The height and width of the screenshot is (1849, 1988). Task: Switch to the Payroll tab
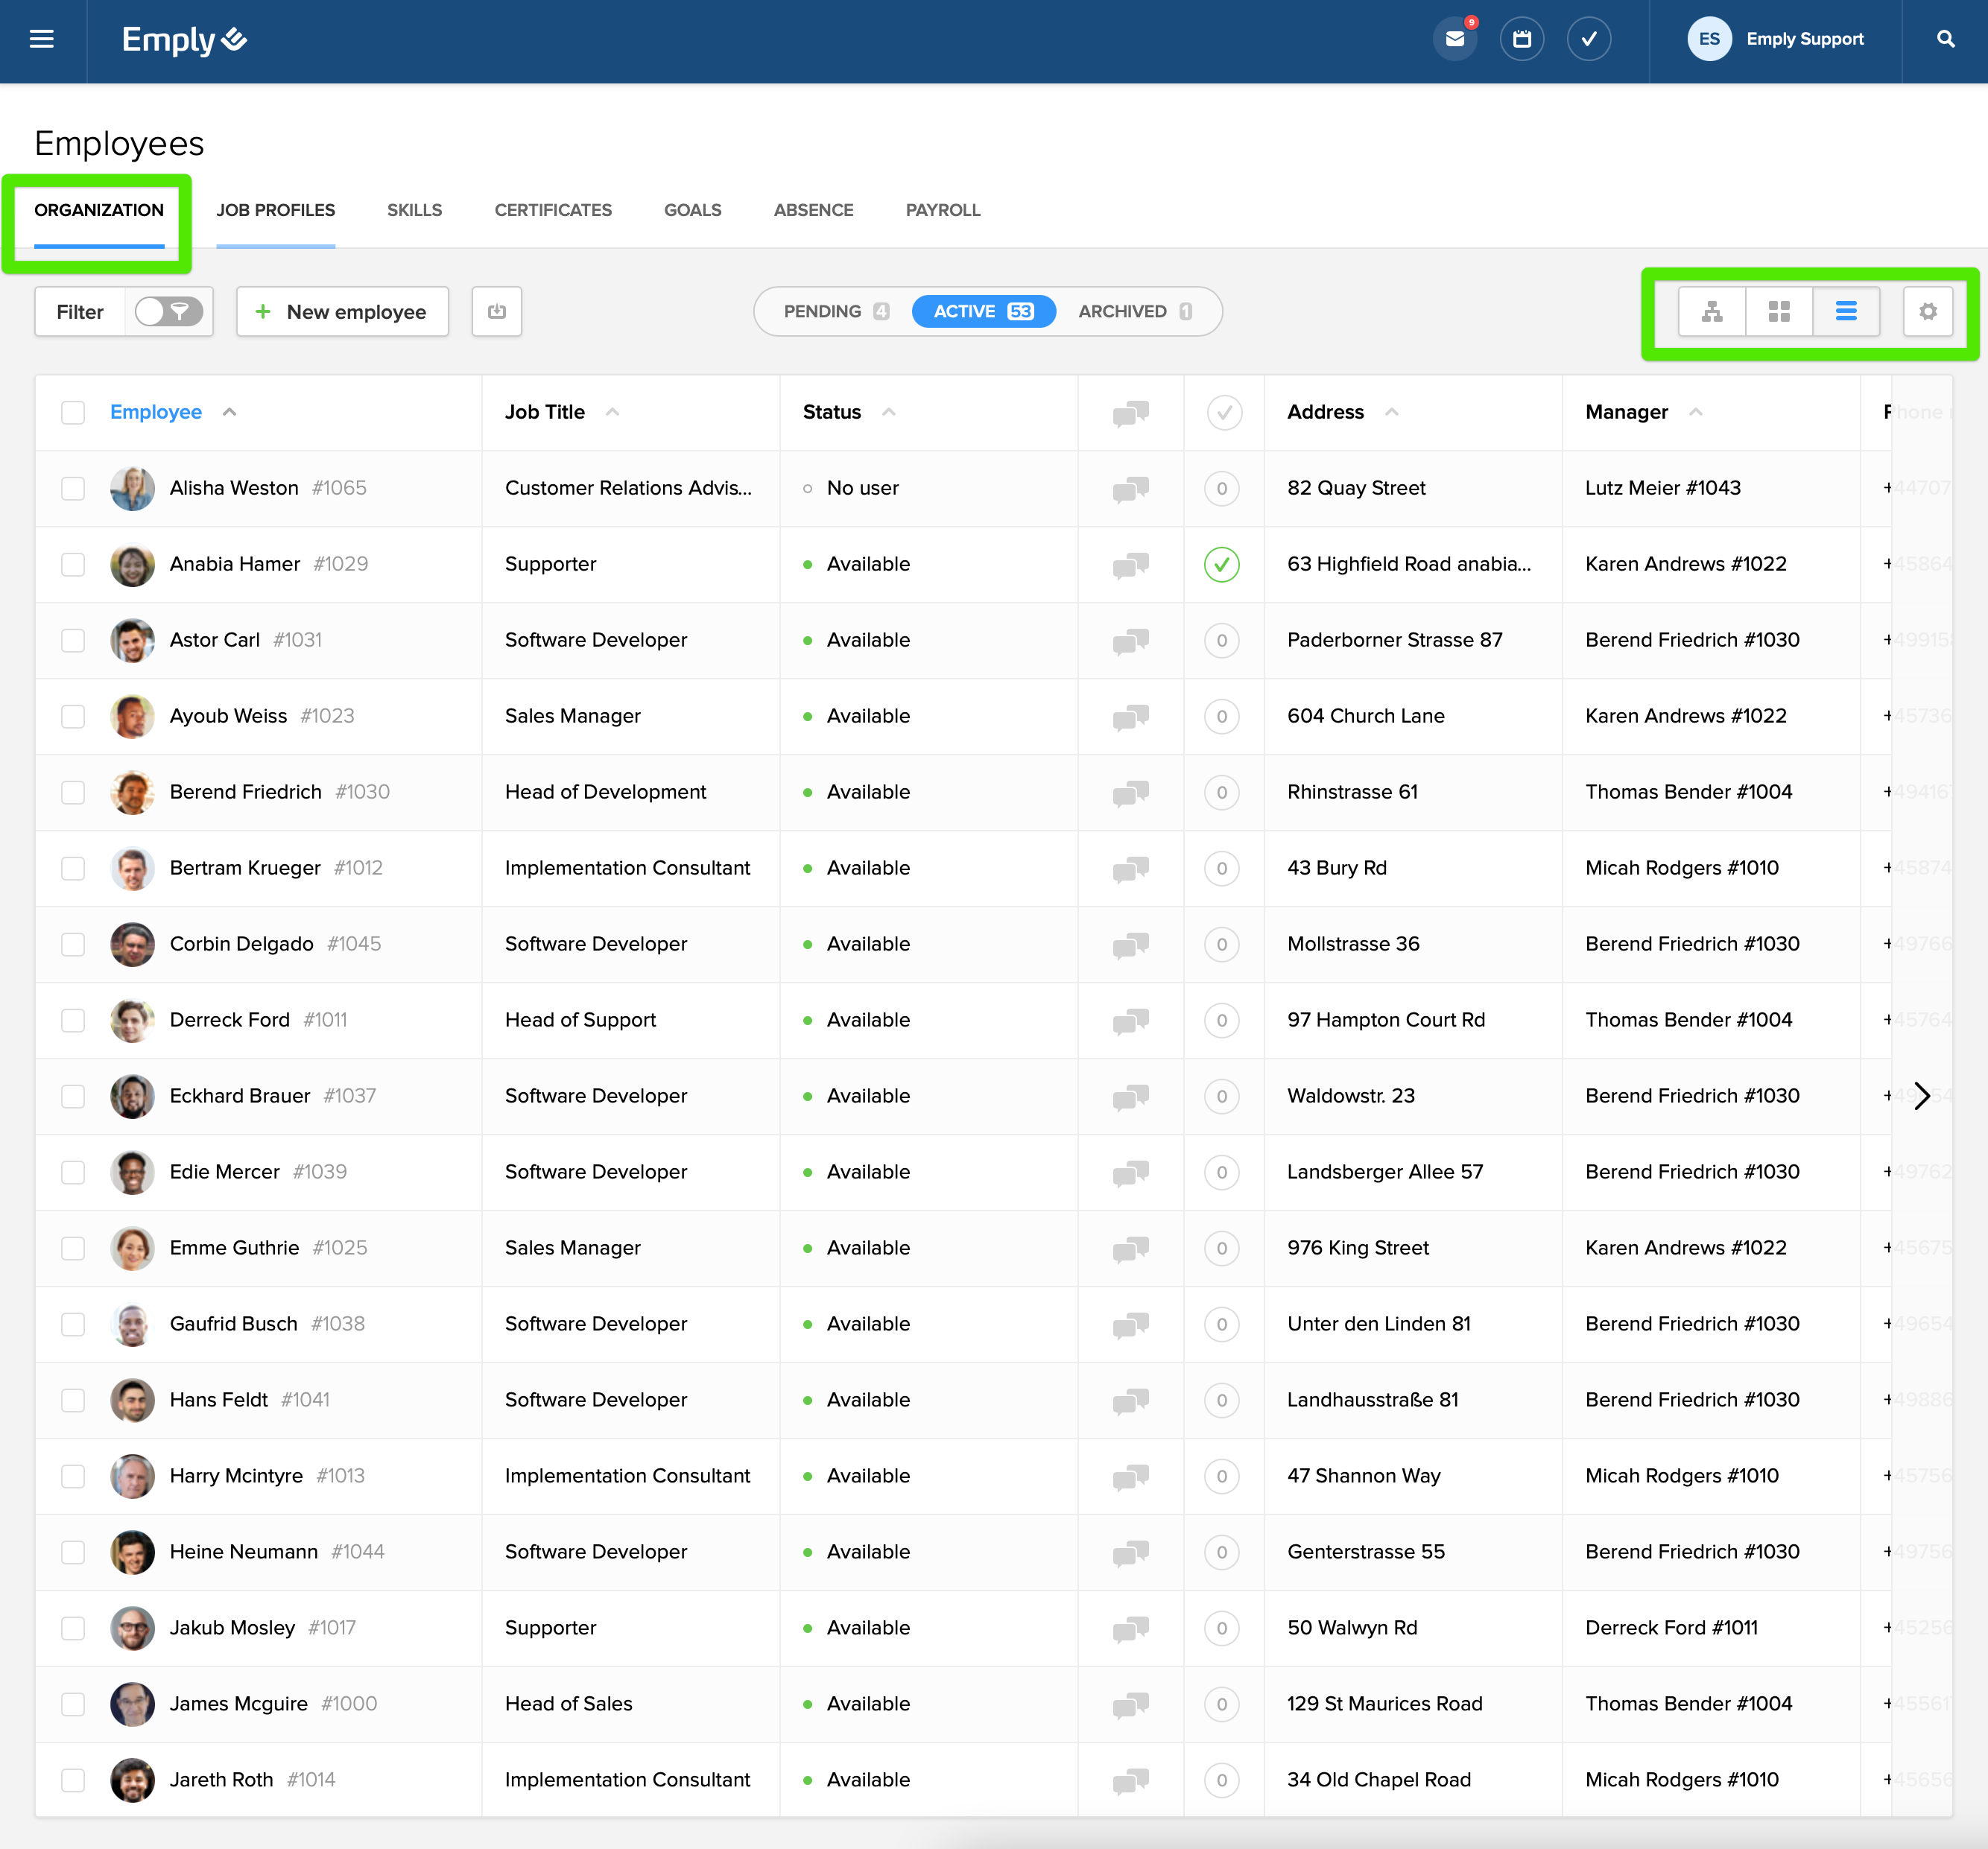[x=942, y=210]
